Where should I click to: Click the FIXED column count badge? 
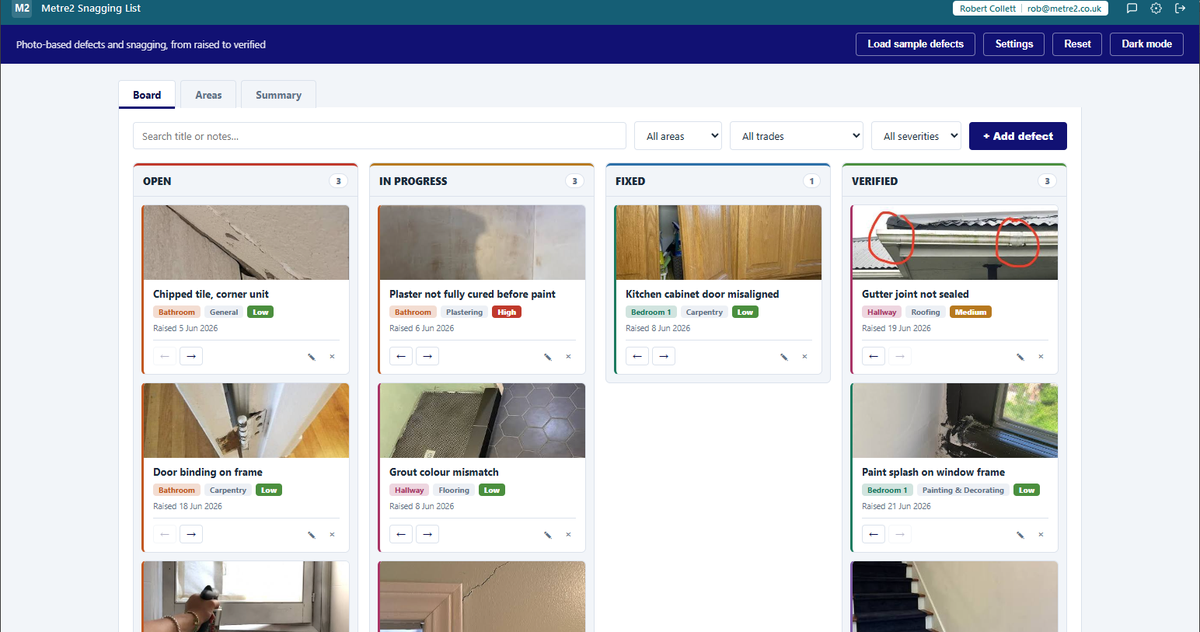[x=811, y=181]
